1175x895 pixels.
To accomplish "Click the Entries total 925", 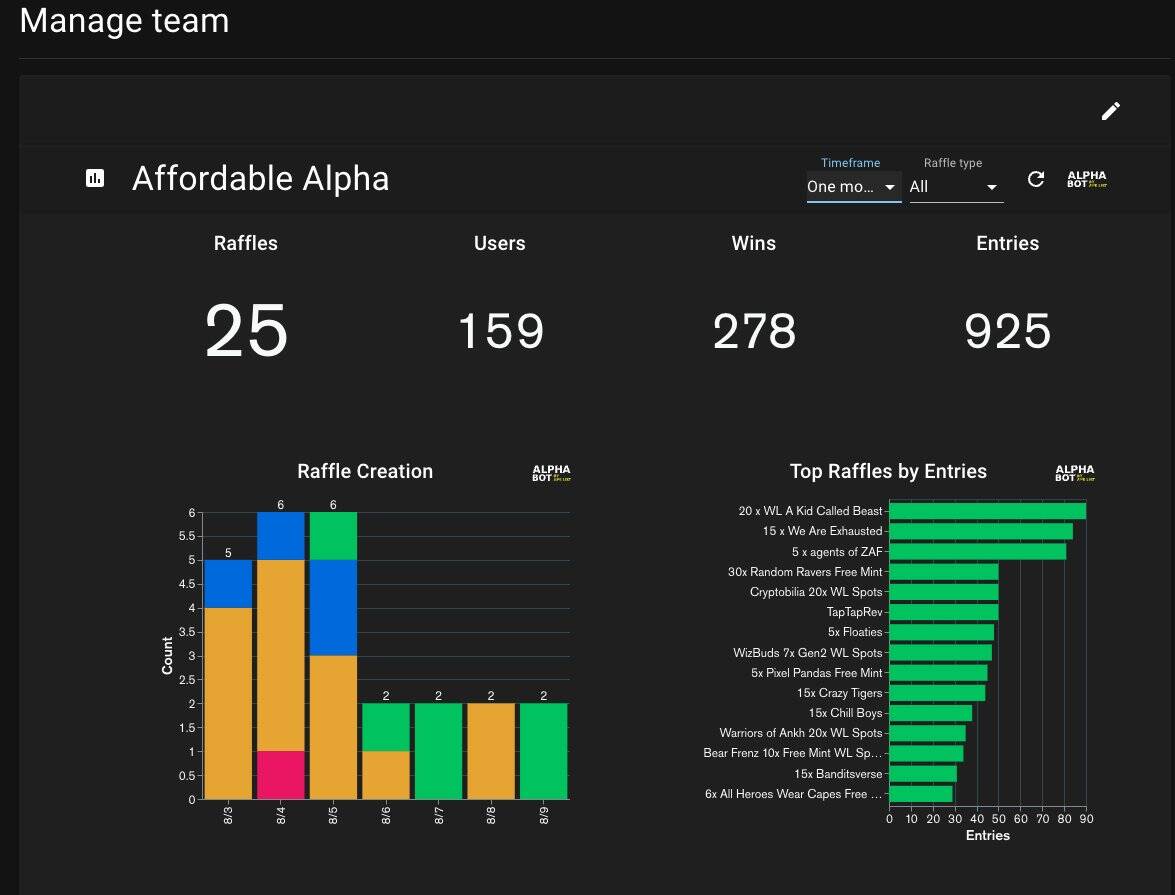I will point(1007,331).
